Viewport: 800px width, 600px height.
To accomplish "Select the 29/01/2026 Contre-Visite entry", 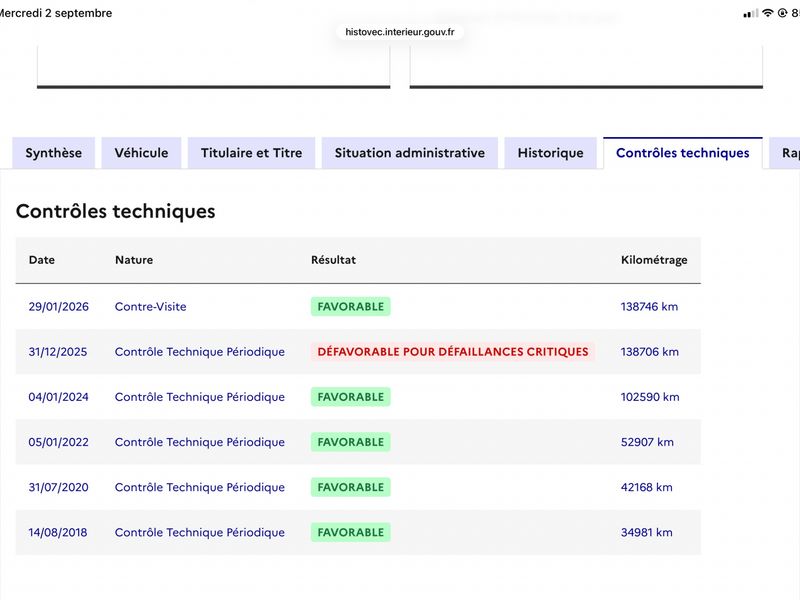I will coord(358,307).
